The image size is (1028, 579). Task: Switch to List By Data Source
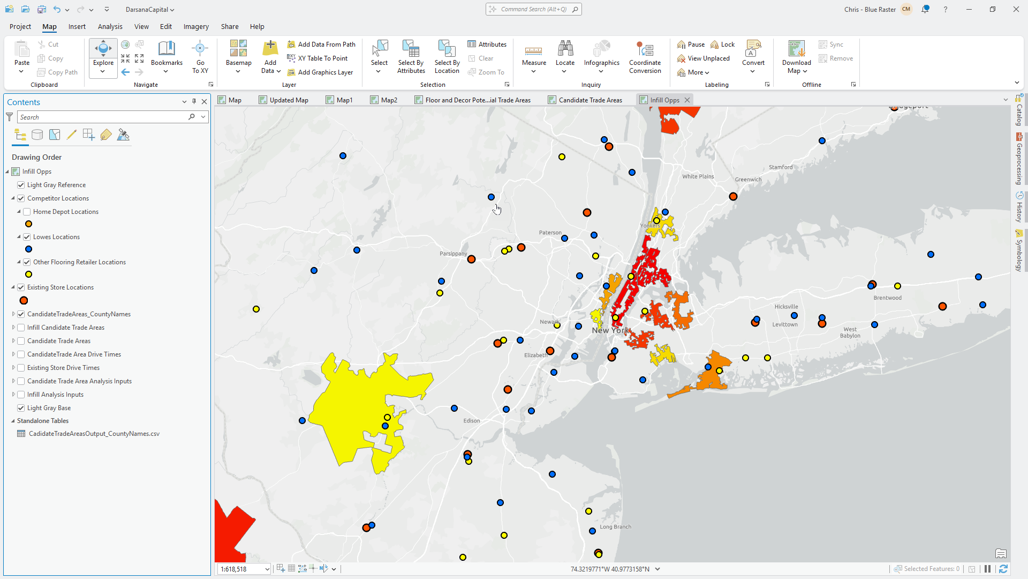pyautogui.click(x=37, y=135)
